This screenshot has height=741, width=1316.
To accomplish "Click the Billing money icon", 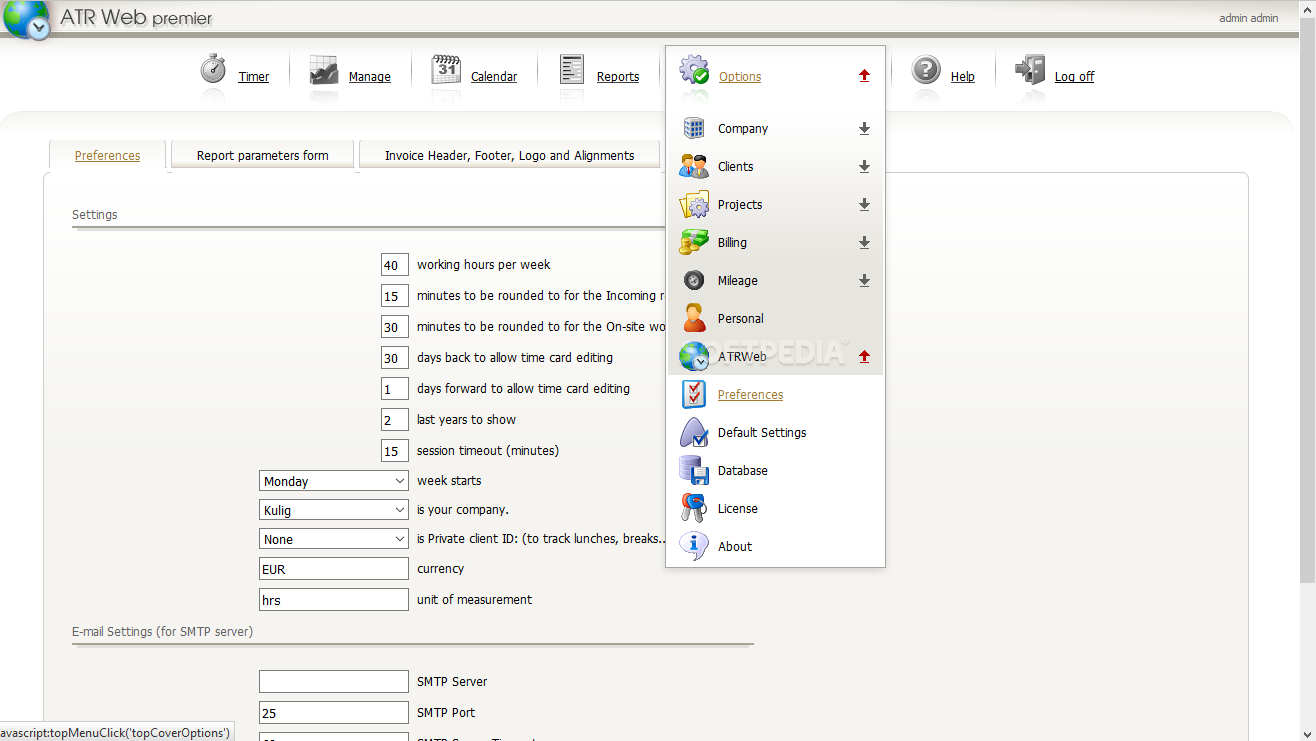I will pyautogui.click(x=694, y=242).
